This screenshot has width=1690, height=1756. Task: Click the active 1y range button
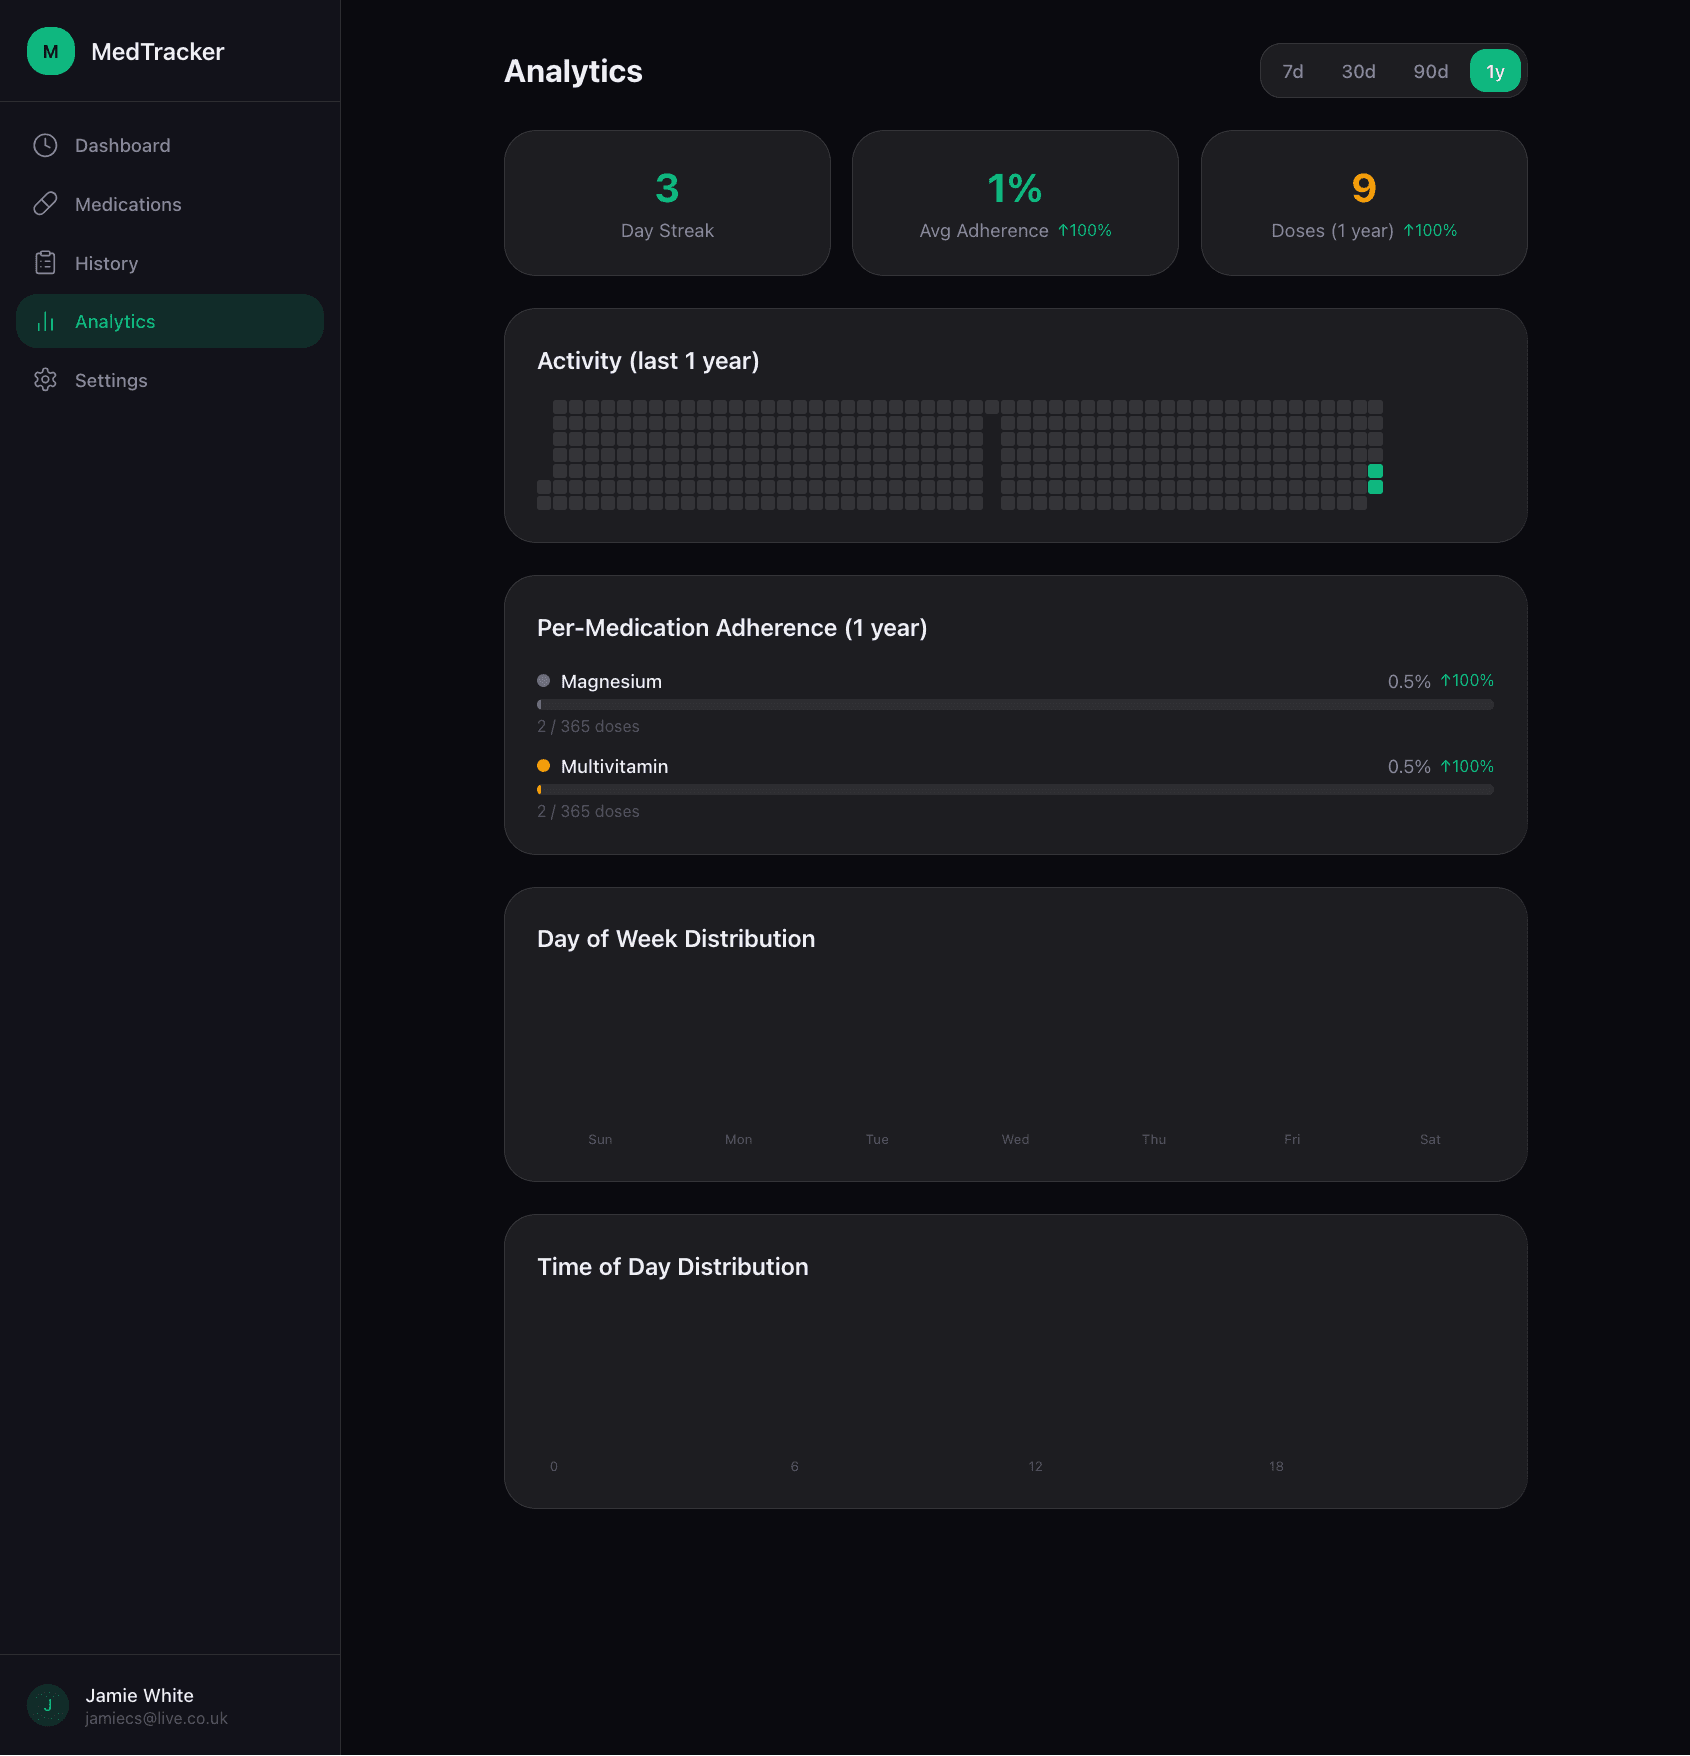[1494, 71]
